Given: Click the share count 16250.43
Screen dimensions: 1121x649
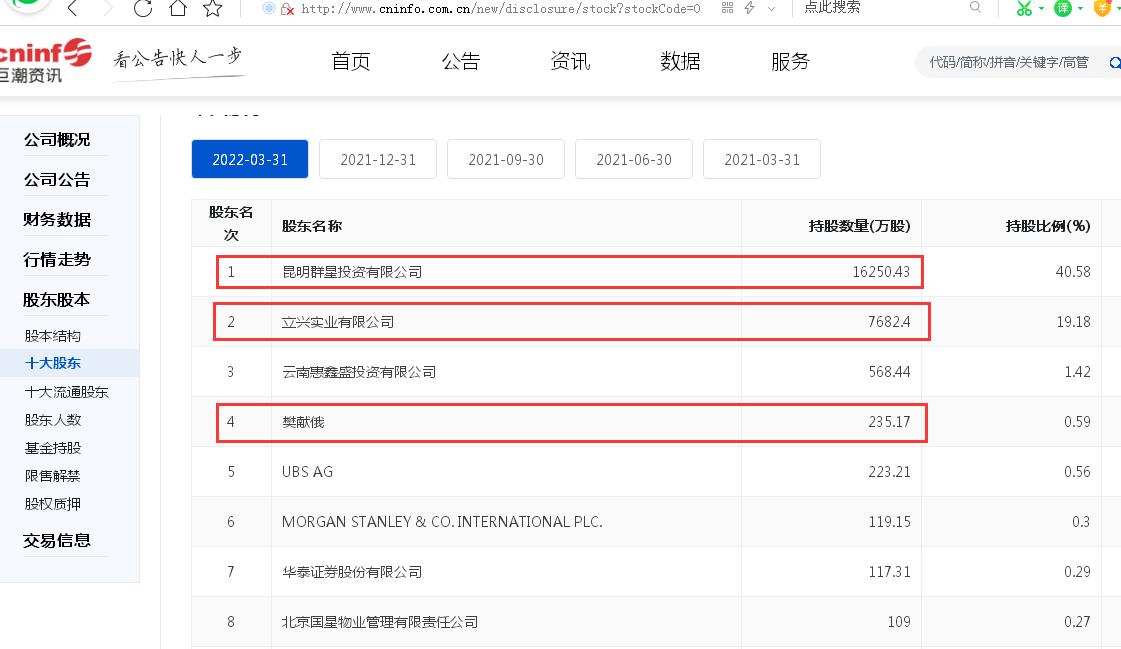Looking at the screenshot, I should pyautogui.click(x=882, y=272).
